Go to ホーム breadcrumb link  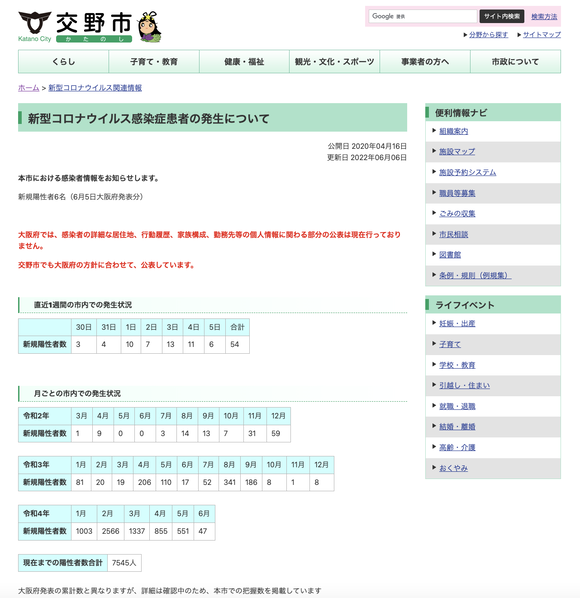coord(29,88)
